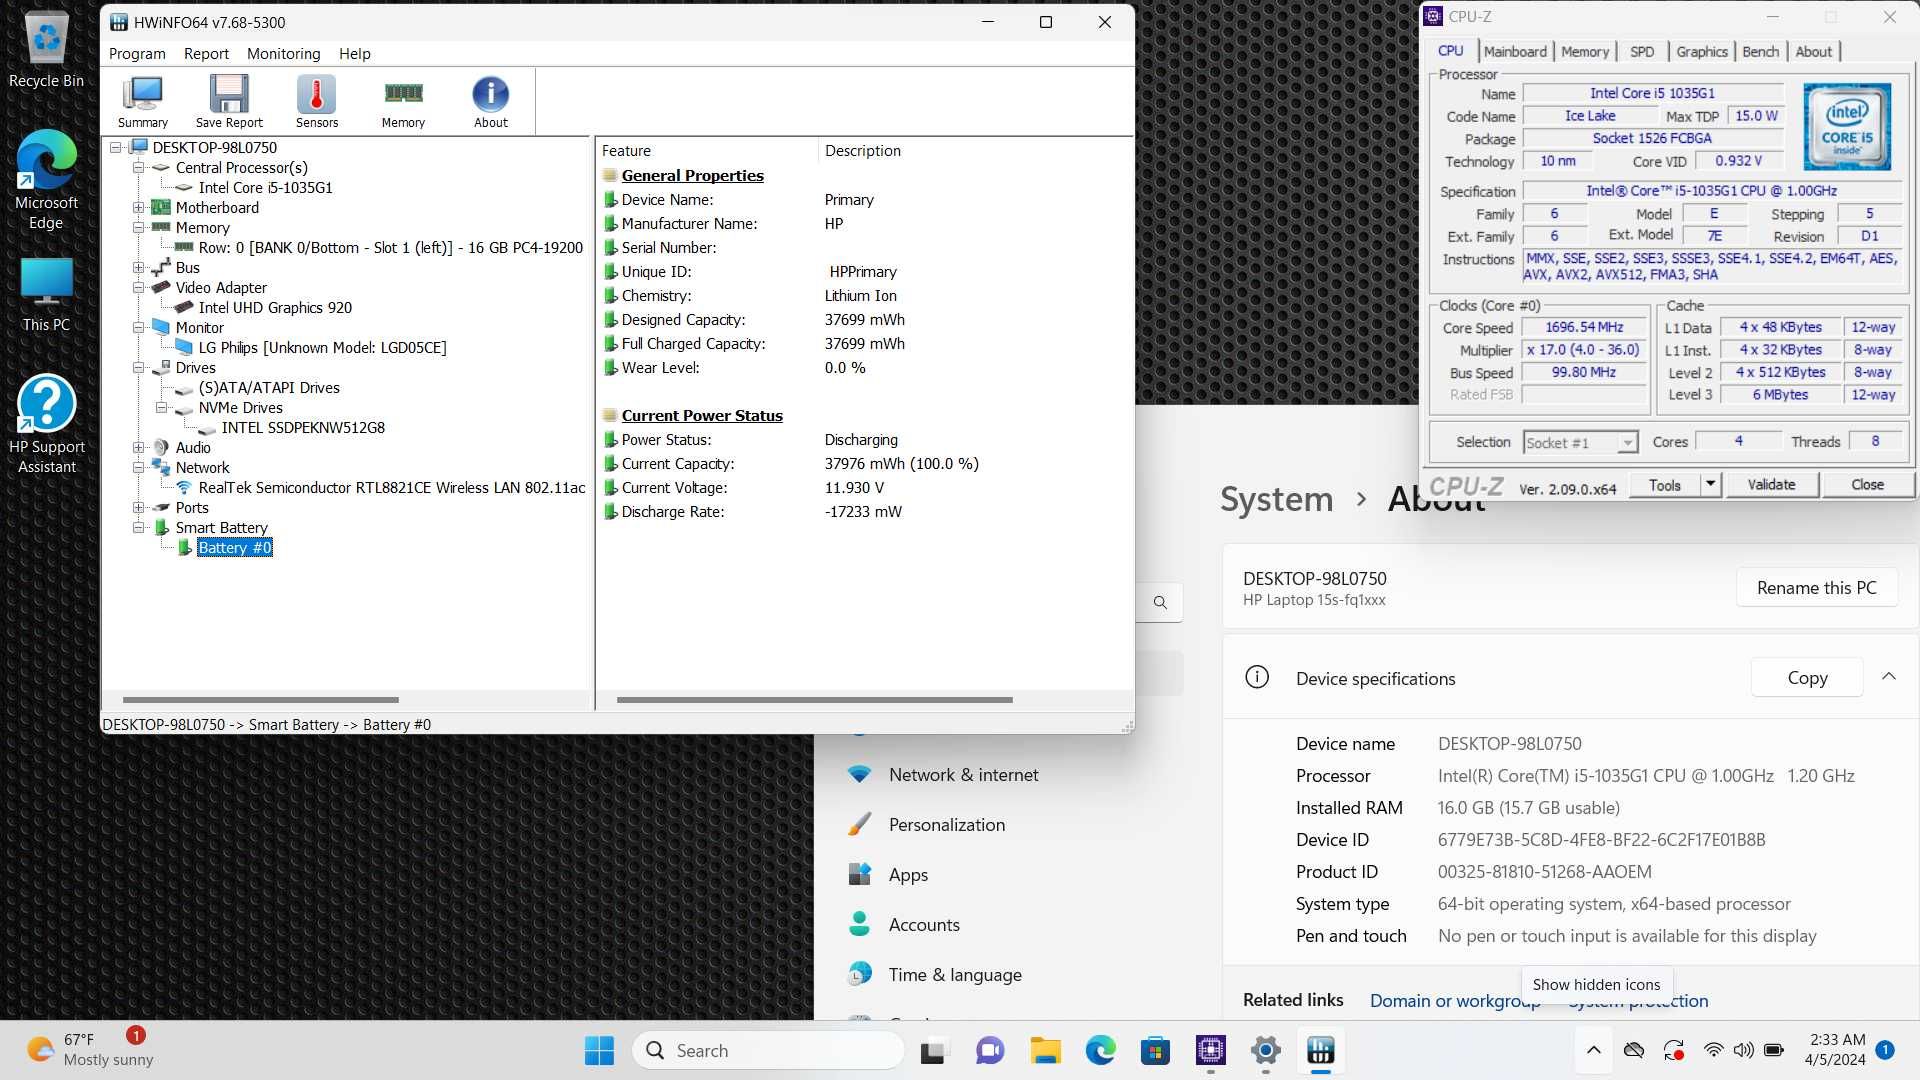Open Microsoft Store on the taskbar
Image resolution: width=1920 pixels, height=1080 pixels.
[x=1155, y=1050]
